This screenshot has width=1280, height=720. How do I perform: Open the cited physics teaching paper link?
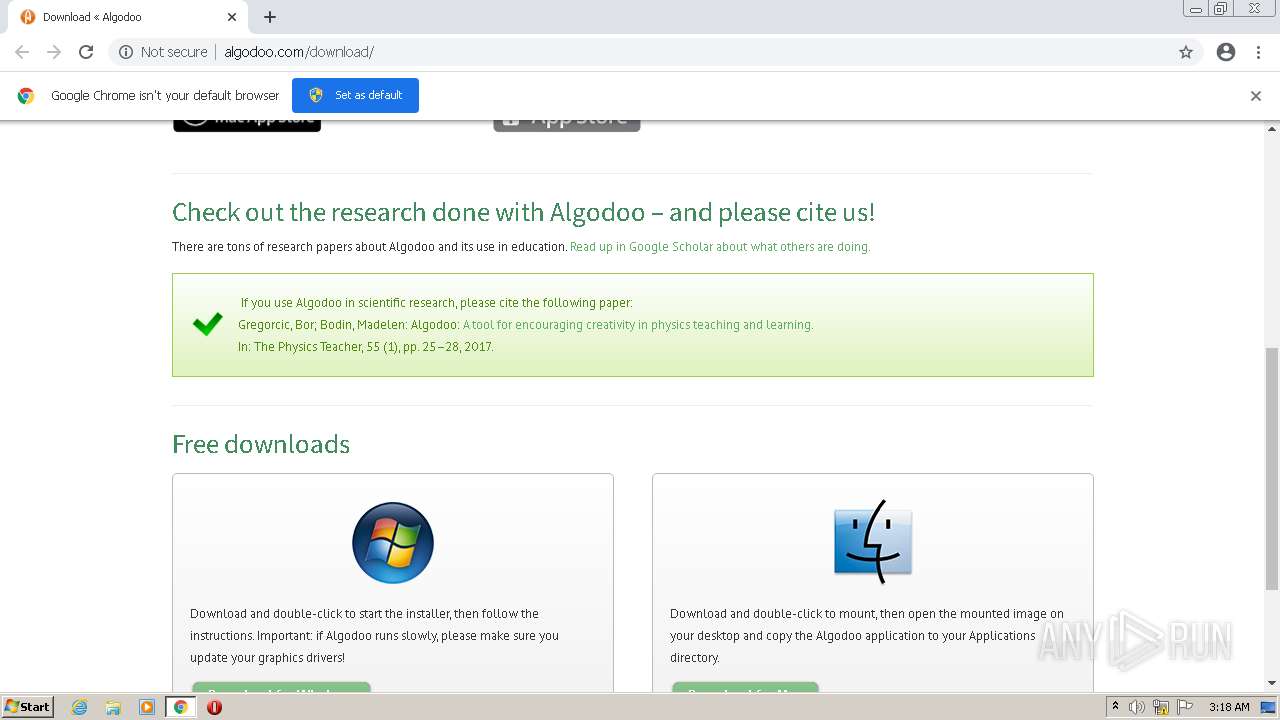[x=638, y=324]
